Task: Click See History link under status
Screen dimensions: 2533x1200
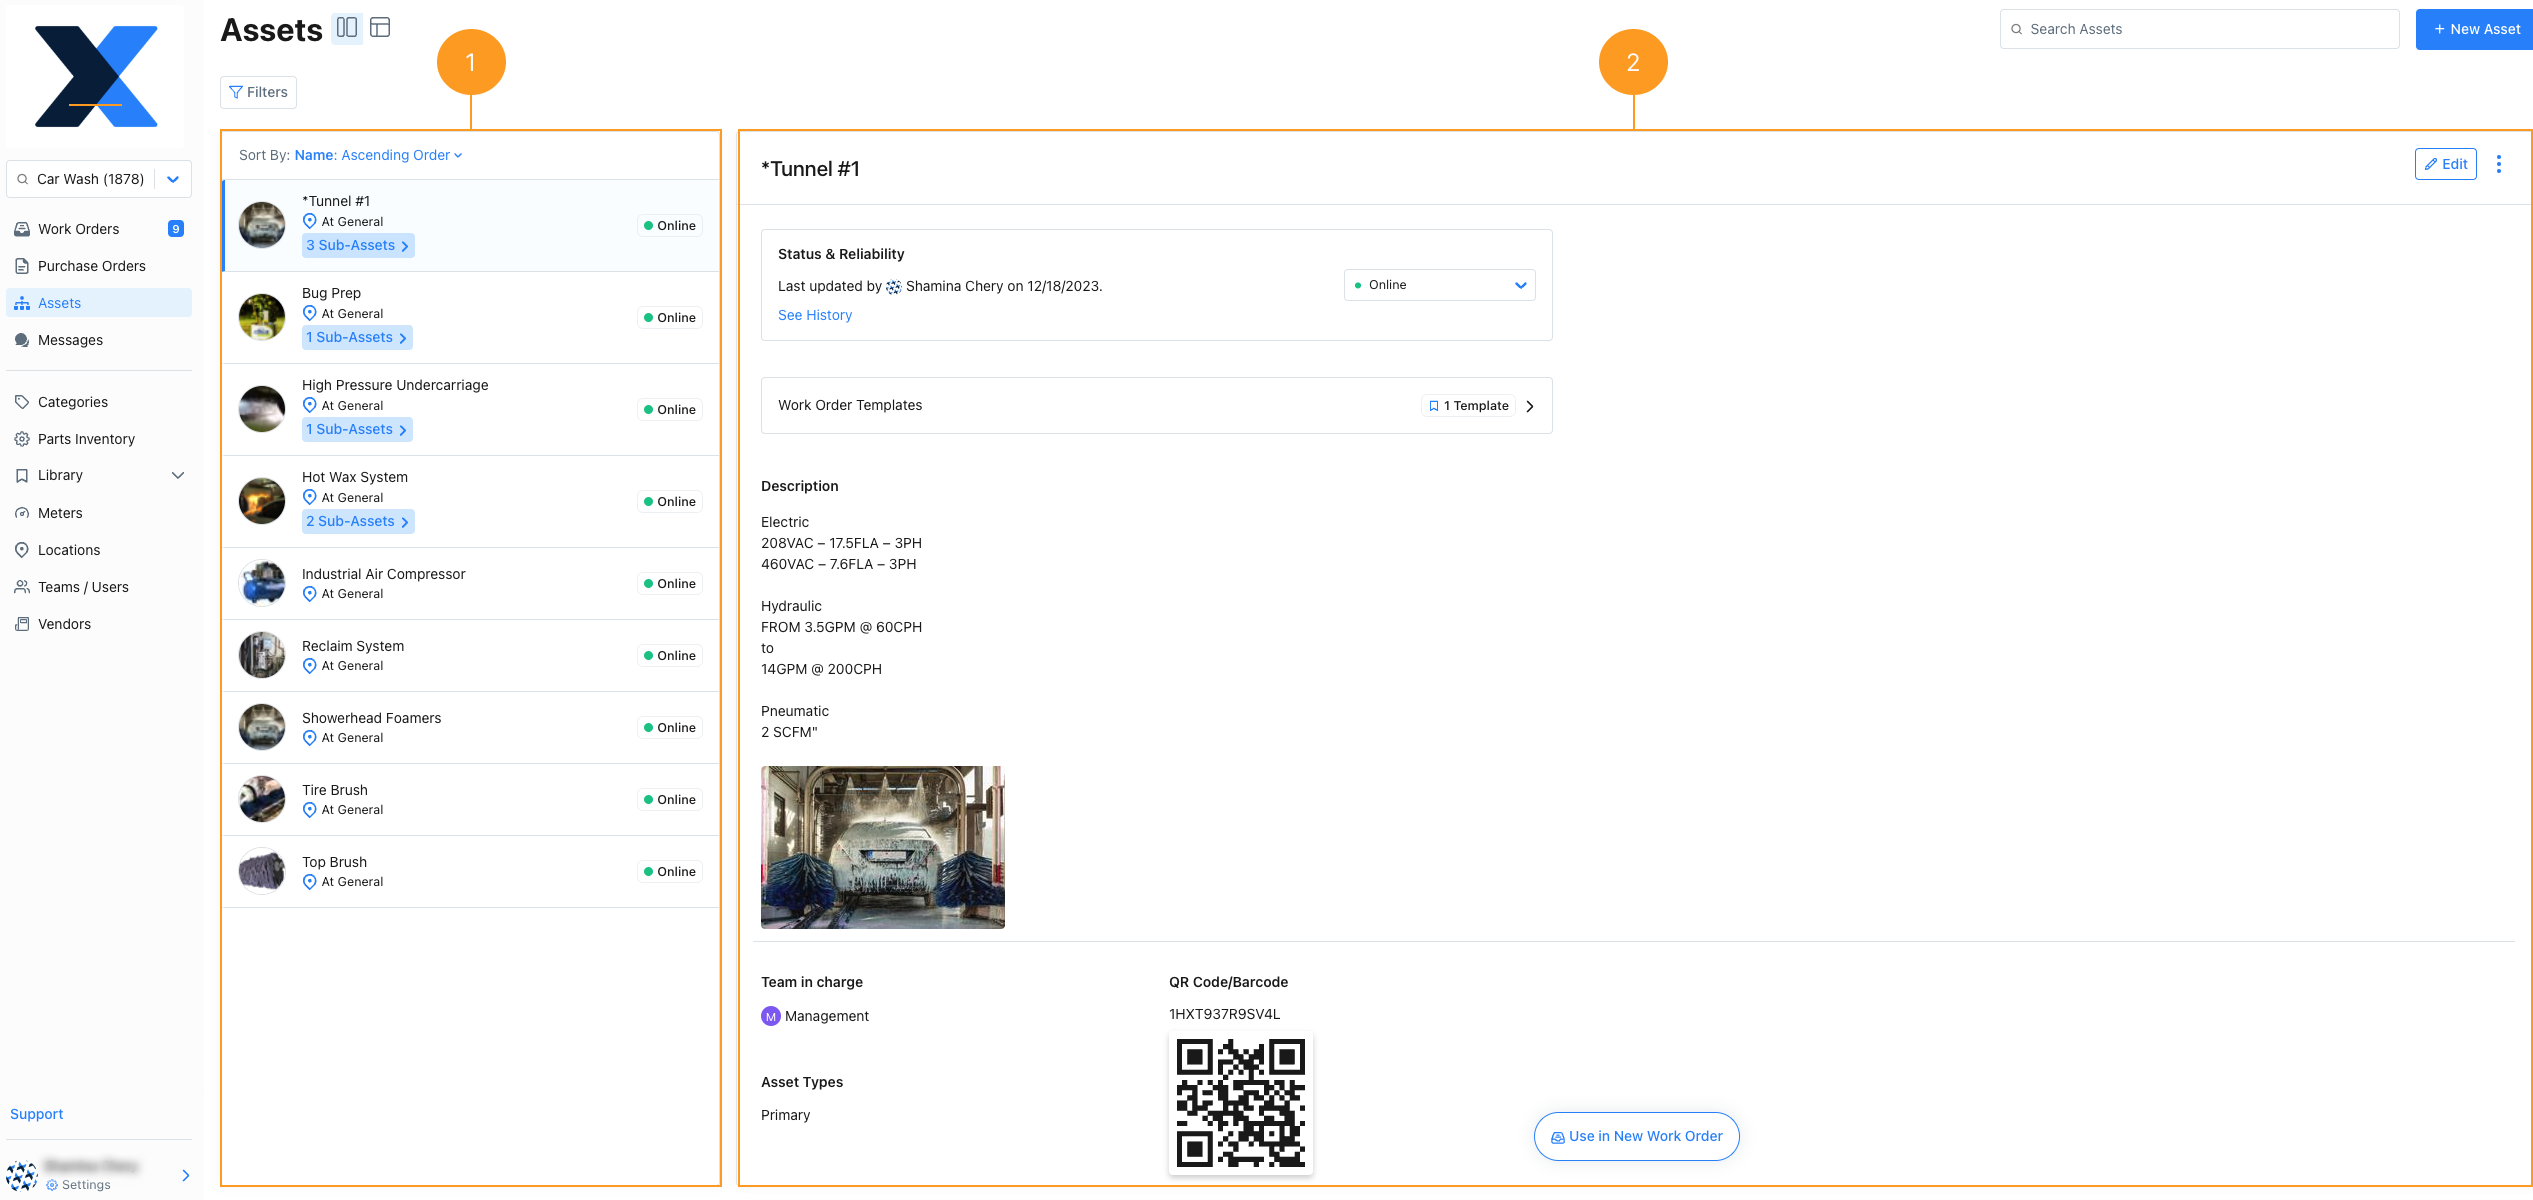Action: (814, 313)
